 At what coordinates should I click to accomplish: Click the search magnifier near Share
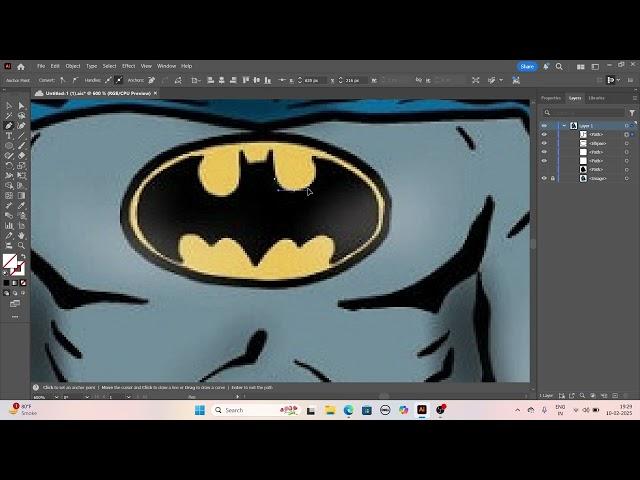(559, 67)
